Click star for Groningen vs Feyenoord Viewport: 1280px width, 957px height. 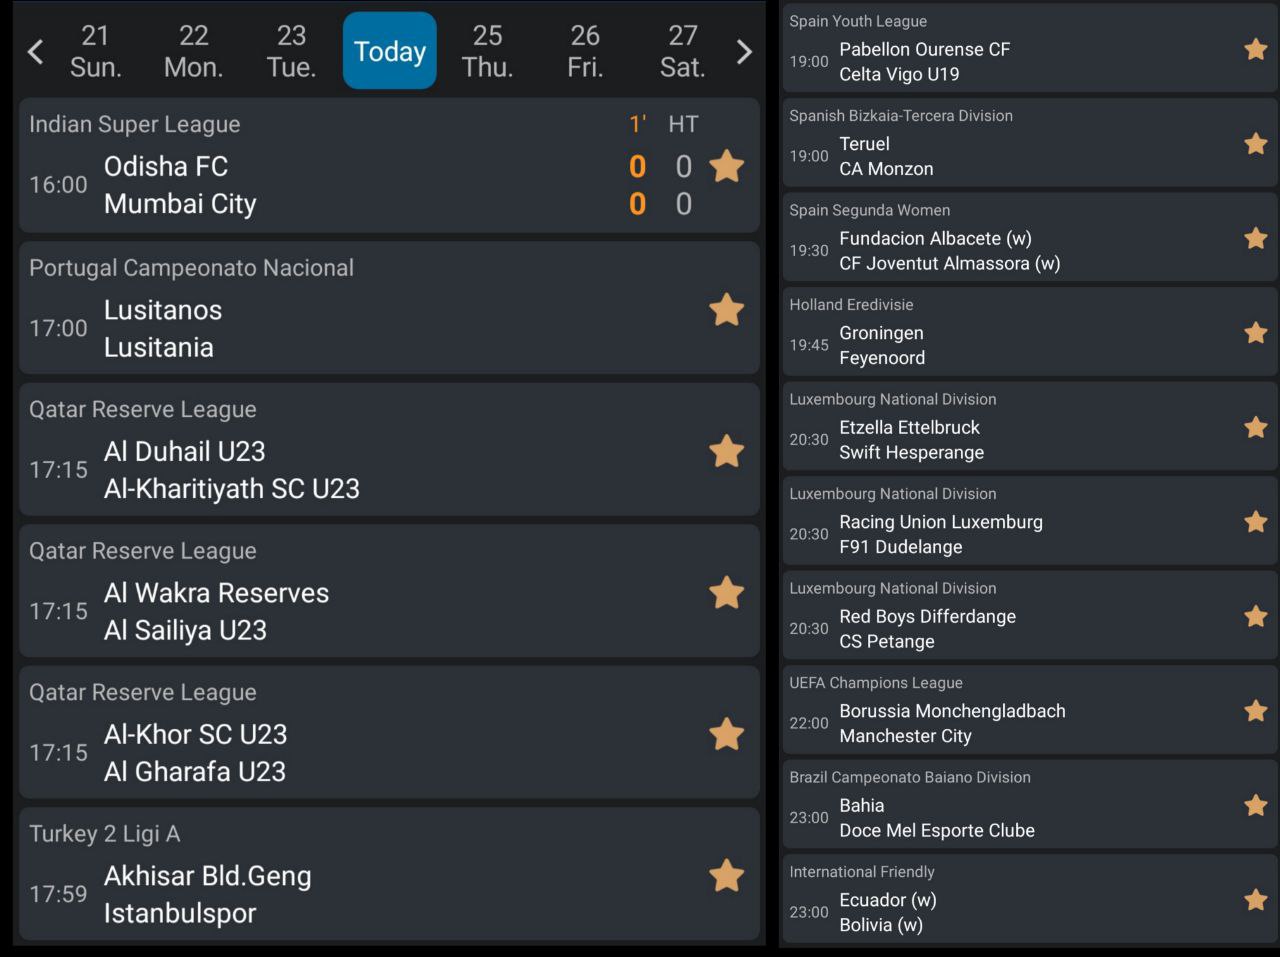tap(1256, 333)
